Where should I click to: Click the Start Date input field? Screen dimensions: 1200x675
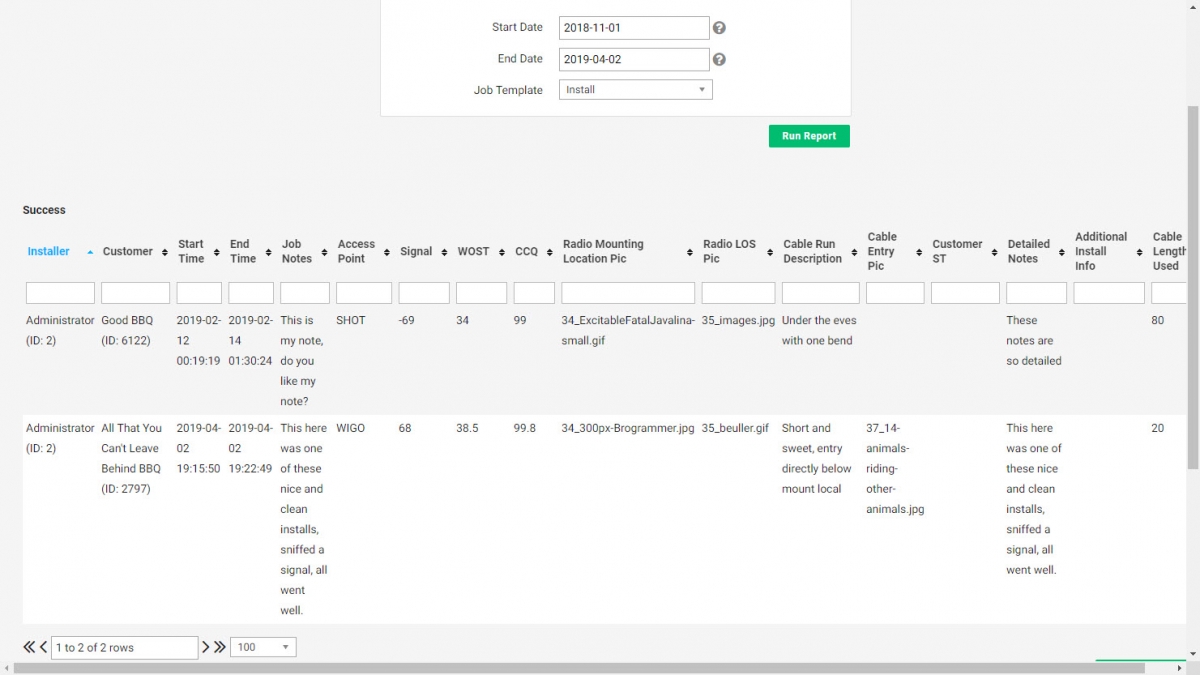point(634,28)
